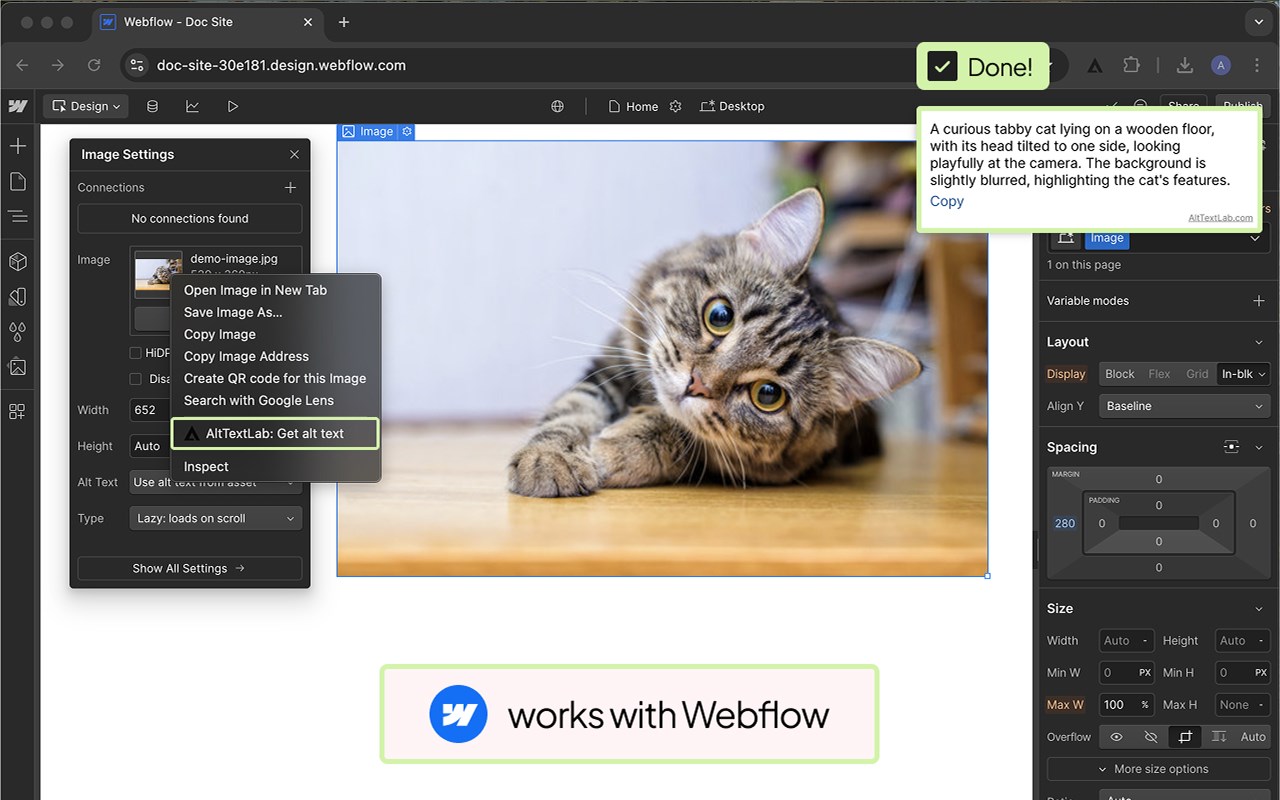Open the browser Extensions puzzle icon
1280x800 pixels.
click(1131, 65)
